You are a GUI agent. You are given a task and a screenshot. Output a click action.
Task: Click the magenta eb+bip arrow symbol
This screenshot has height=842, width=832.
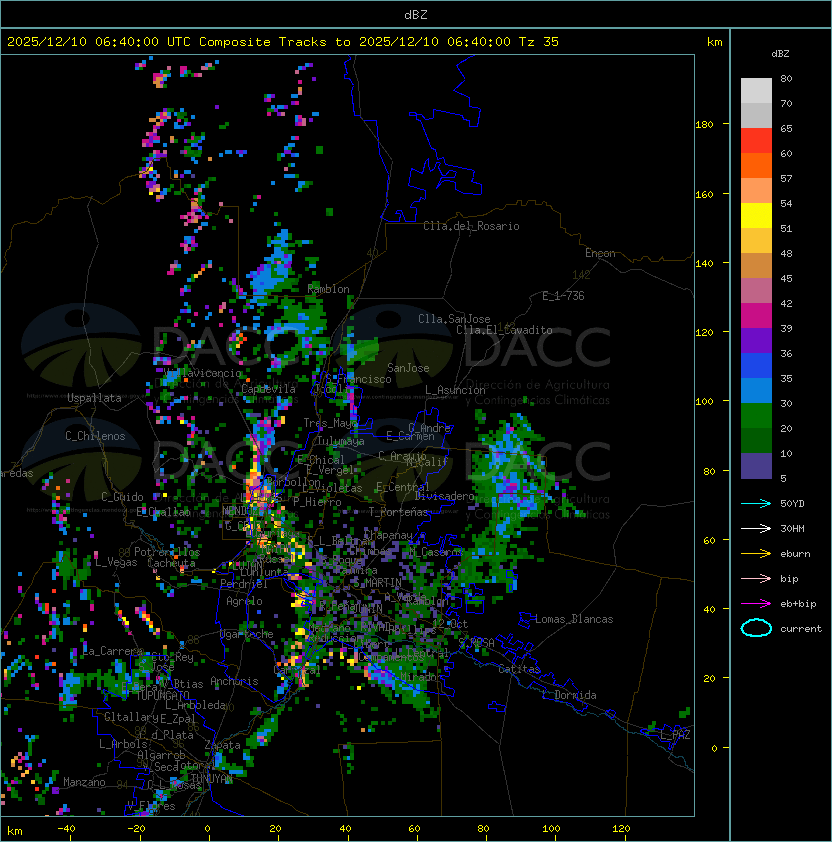point(756,604)
